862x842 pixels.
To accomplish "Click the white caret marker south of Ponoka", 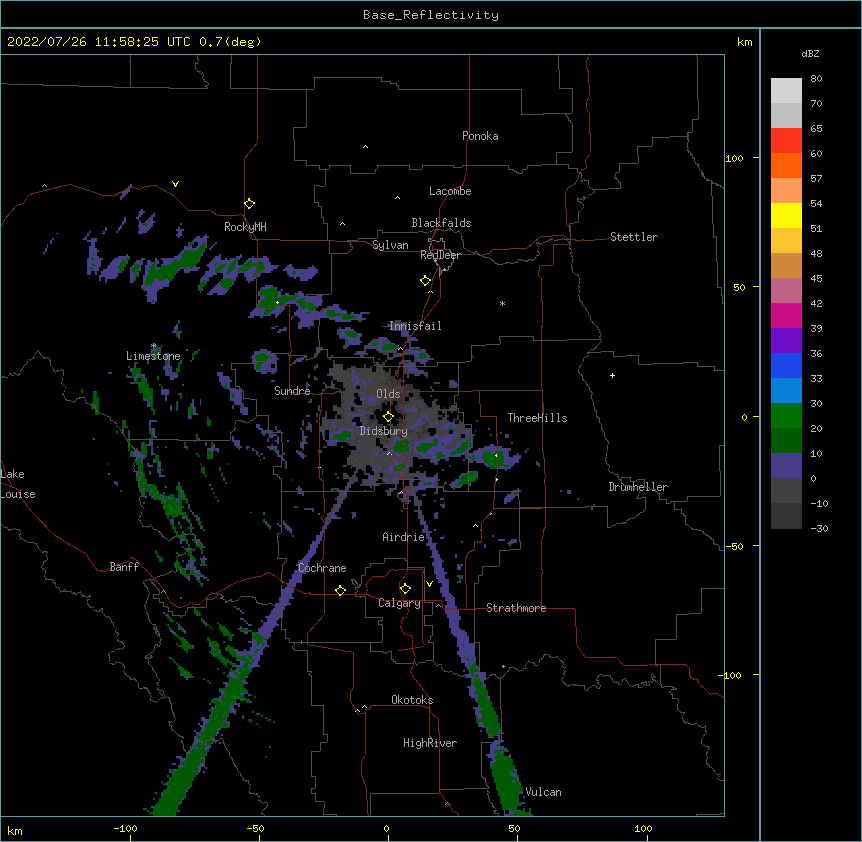I will click(366, 147).
